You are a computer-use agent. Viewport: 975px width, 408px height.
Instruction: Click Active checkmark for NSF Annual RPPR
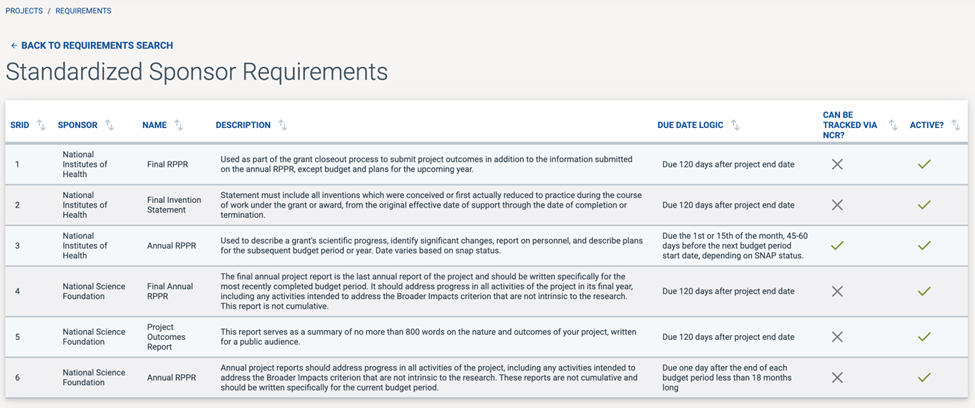pyautogui.click(x=924, y=377)
